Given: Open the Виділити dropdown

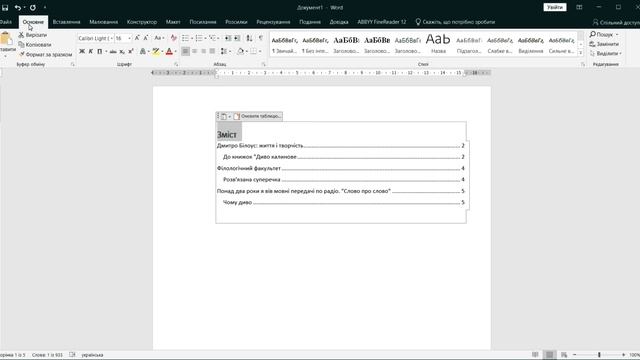Looking at the screenshot, I should 606,53.
